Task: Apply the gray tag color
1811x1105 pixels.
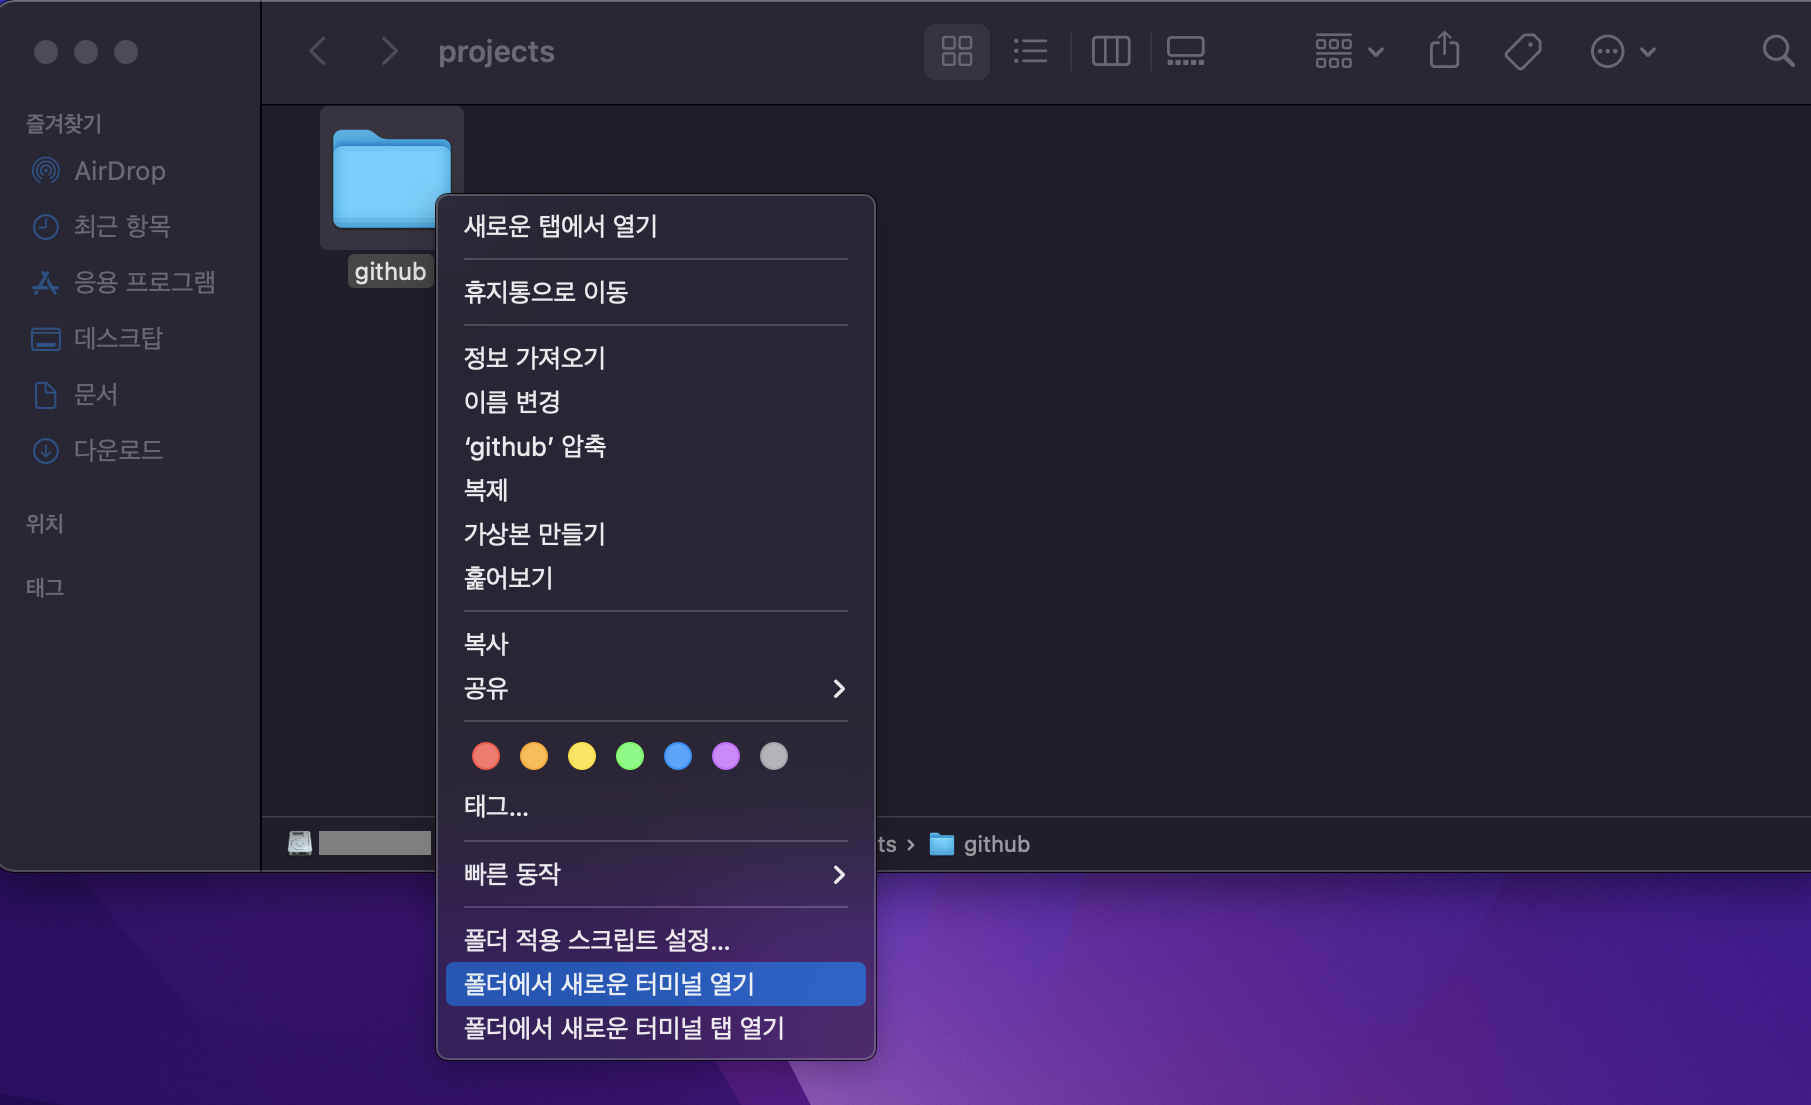Action: click(774, 756)
